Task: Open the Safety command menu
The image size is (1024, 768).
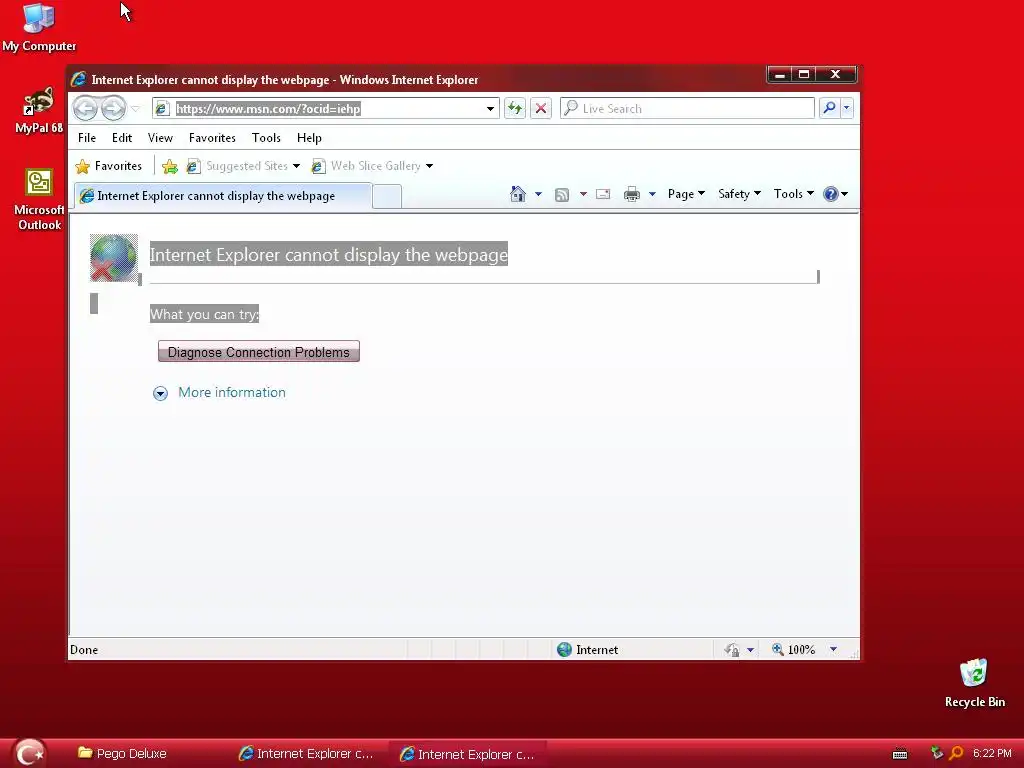Action: point(739,194)
